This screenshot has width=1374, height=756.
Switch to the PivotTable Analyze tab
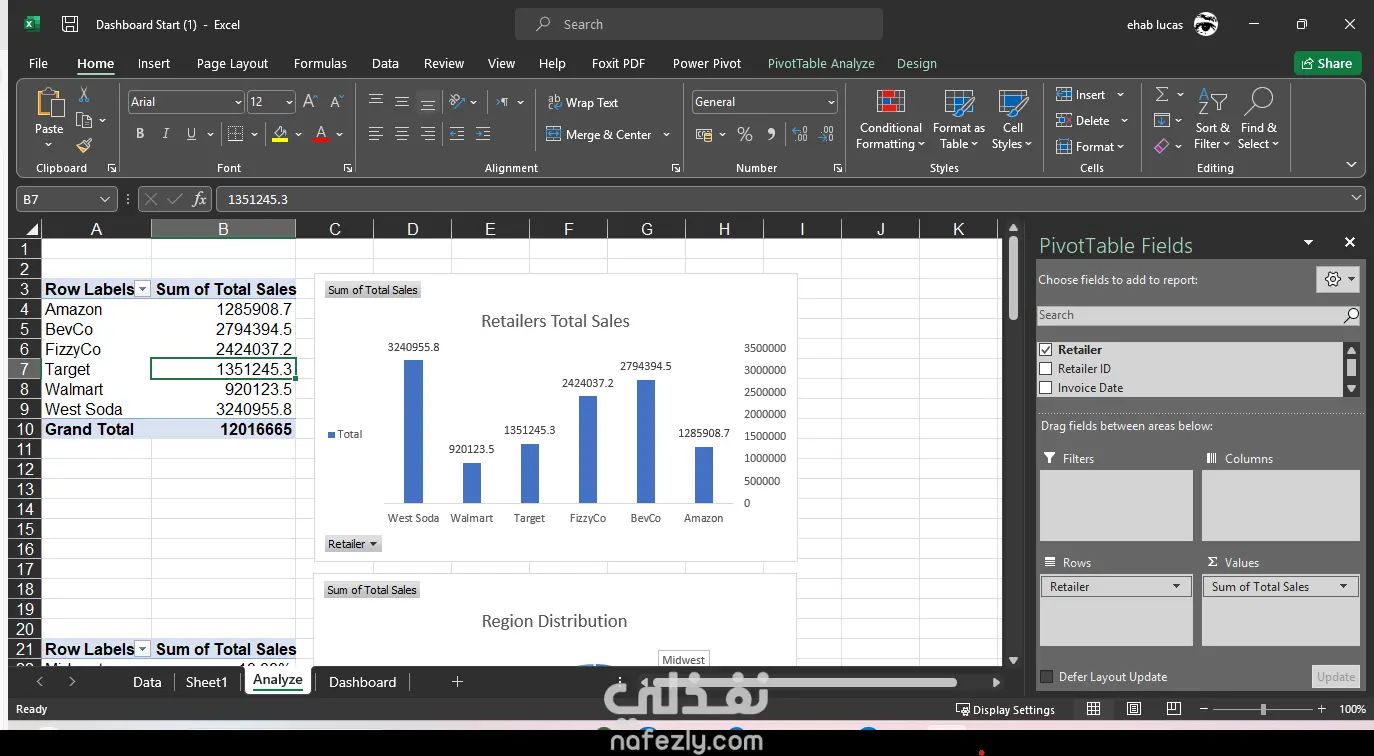point(821,63)
